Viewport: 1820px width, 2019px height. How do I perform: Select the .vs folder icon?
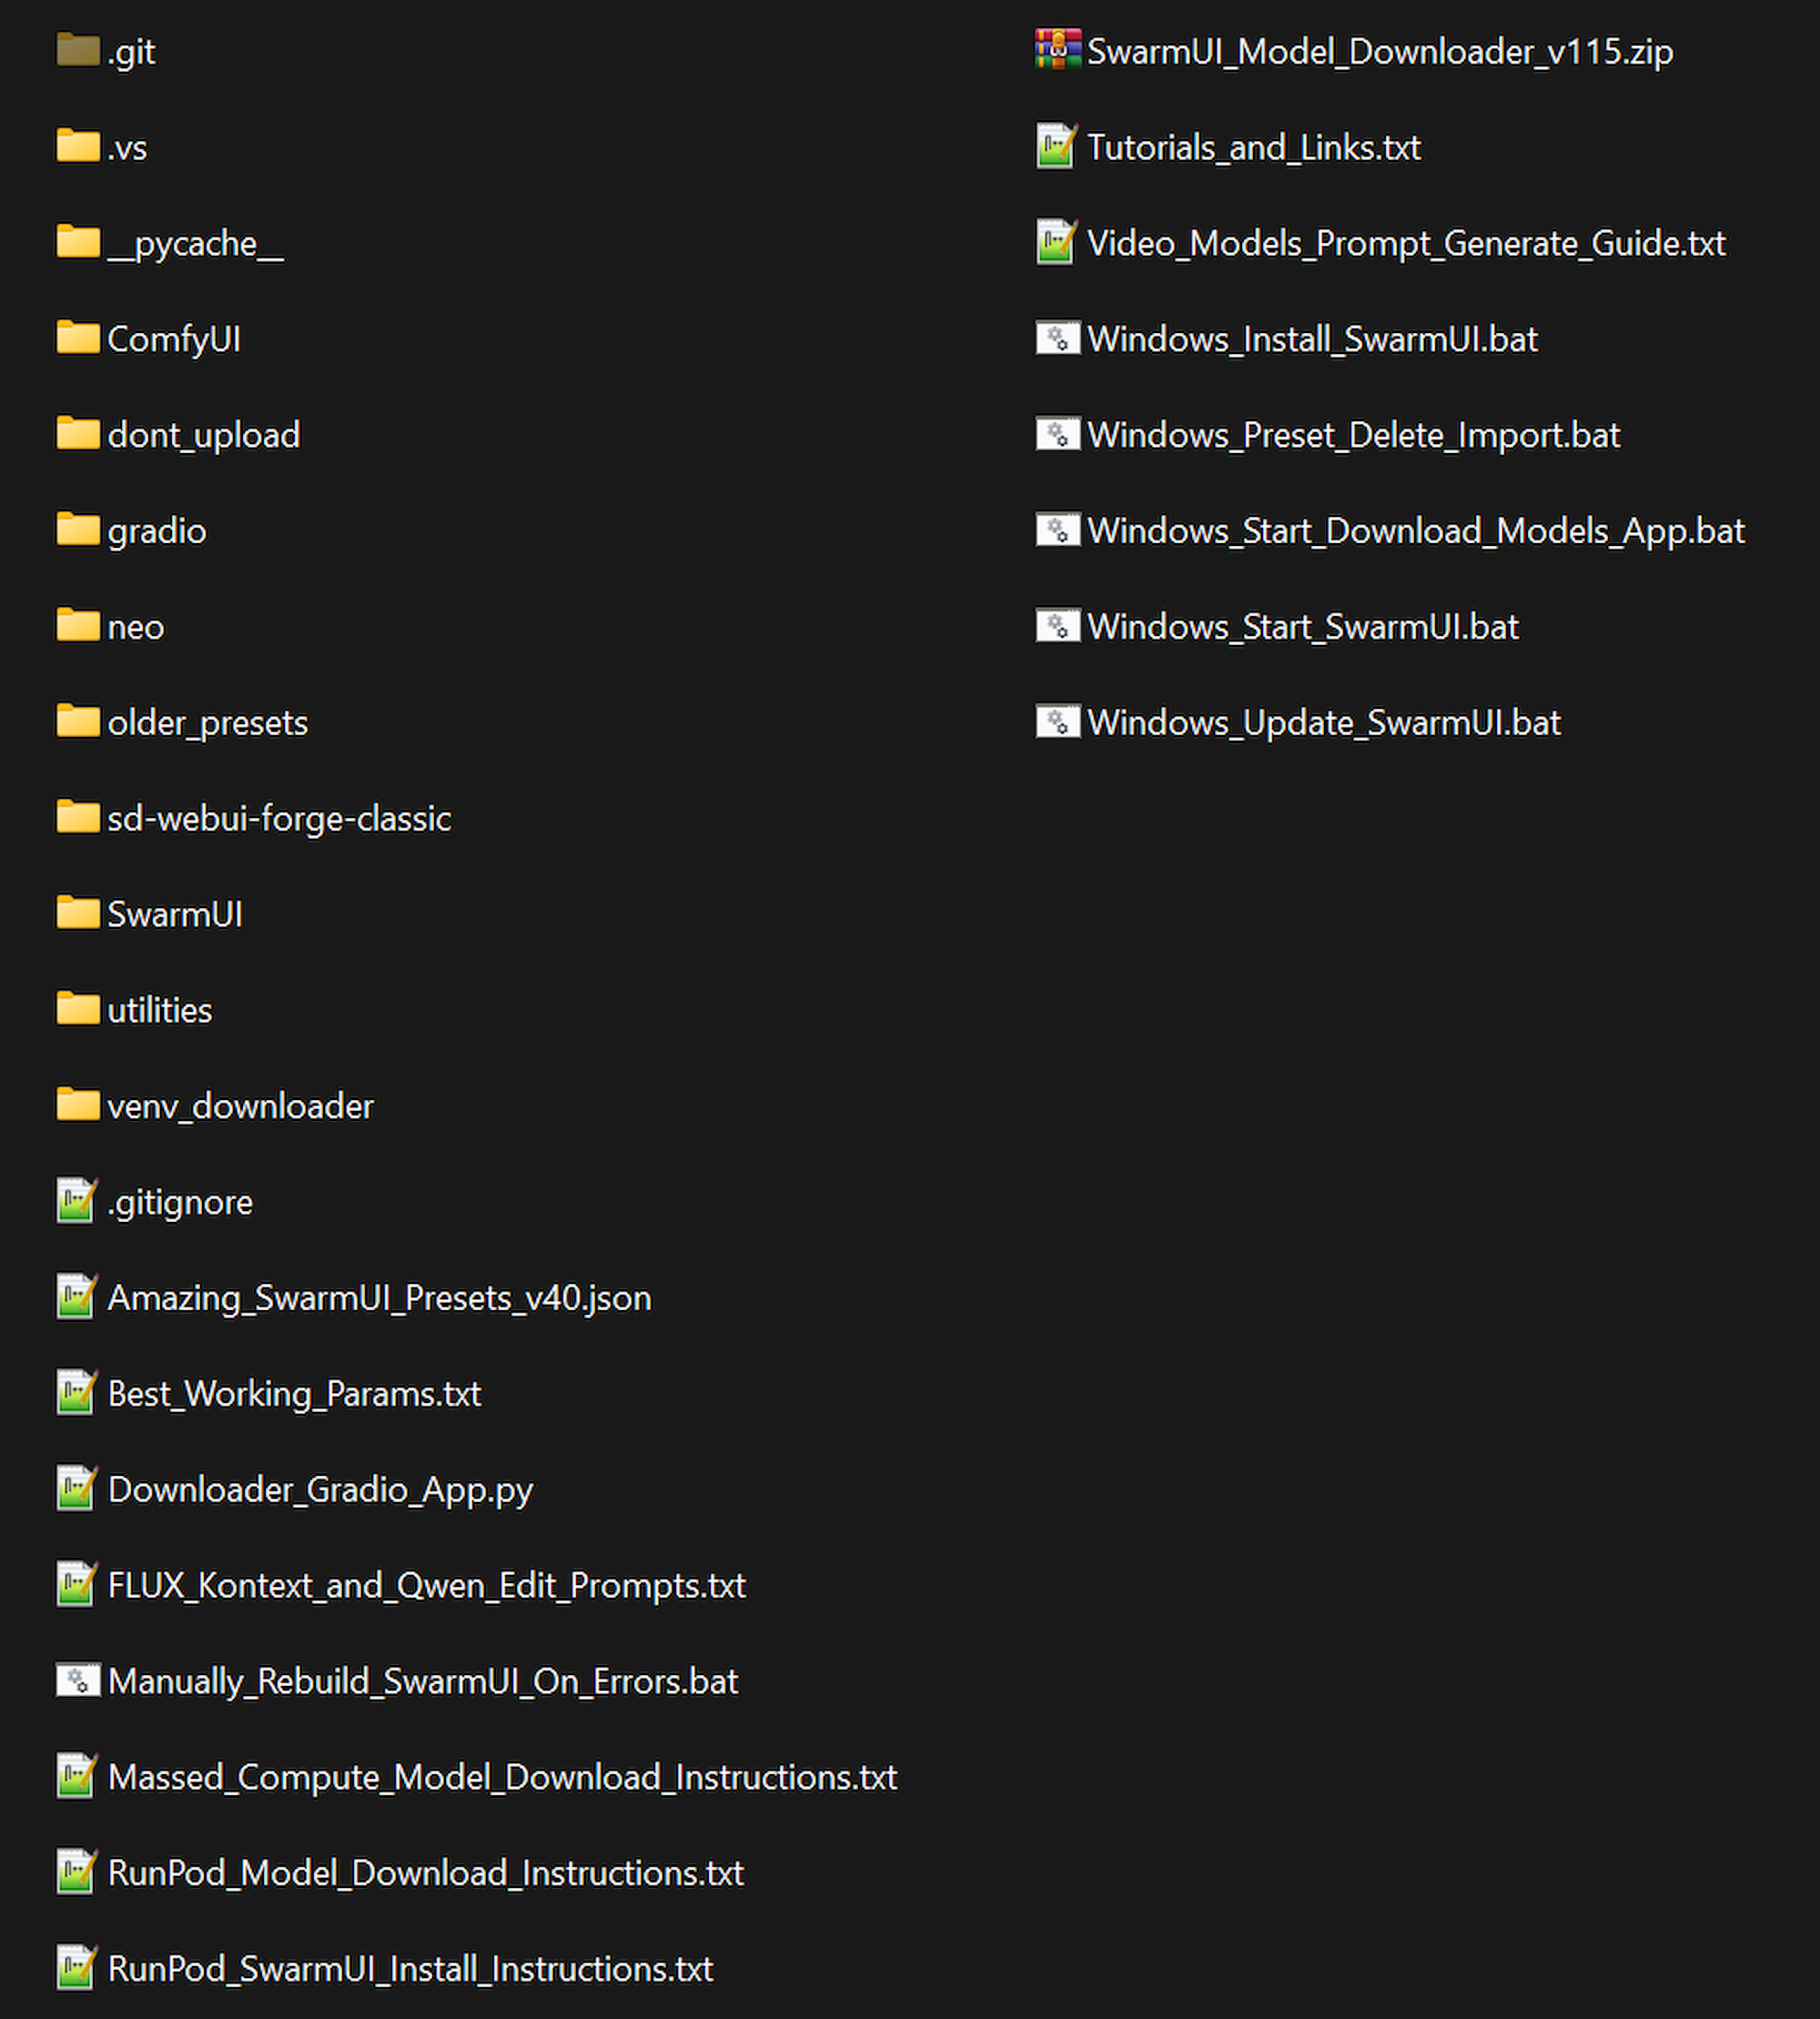78,146
